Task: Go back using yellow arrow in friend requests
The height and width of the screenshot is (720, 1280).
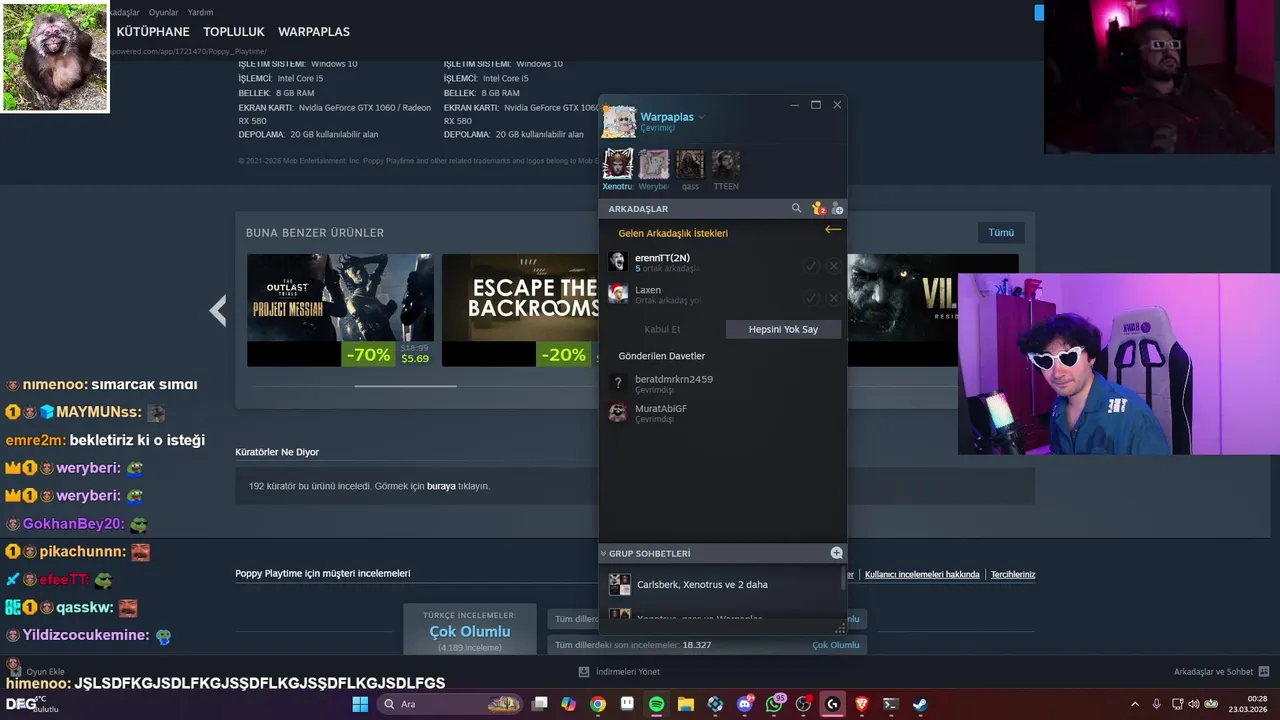Action: tap(833, 230)
